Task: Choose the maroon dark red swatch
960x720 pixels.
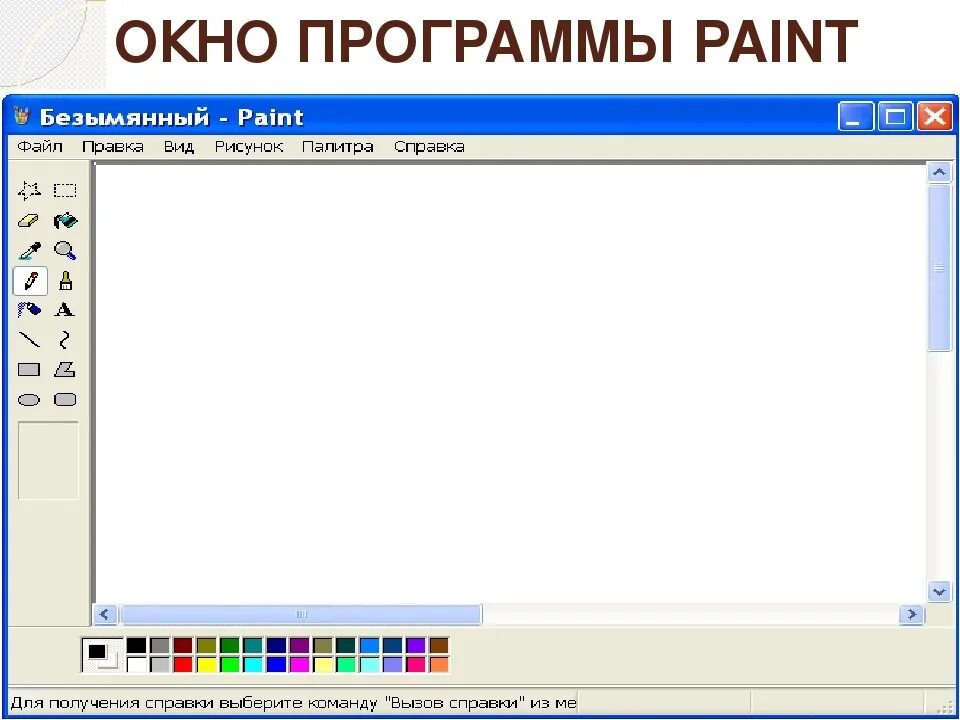Action: (183, 645)
